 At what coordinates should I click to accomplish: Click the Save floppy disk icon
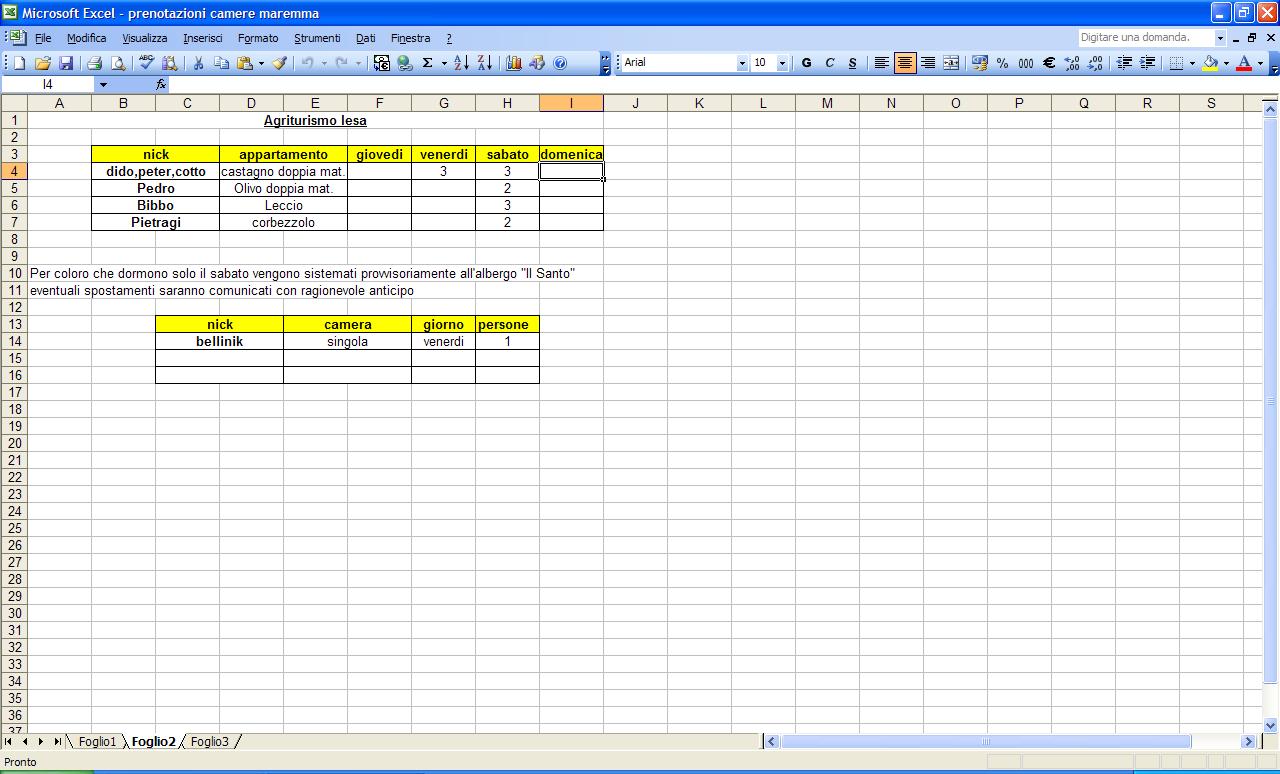point(66,63)
